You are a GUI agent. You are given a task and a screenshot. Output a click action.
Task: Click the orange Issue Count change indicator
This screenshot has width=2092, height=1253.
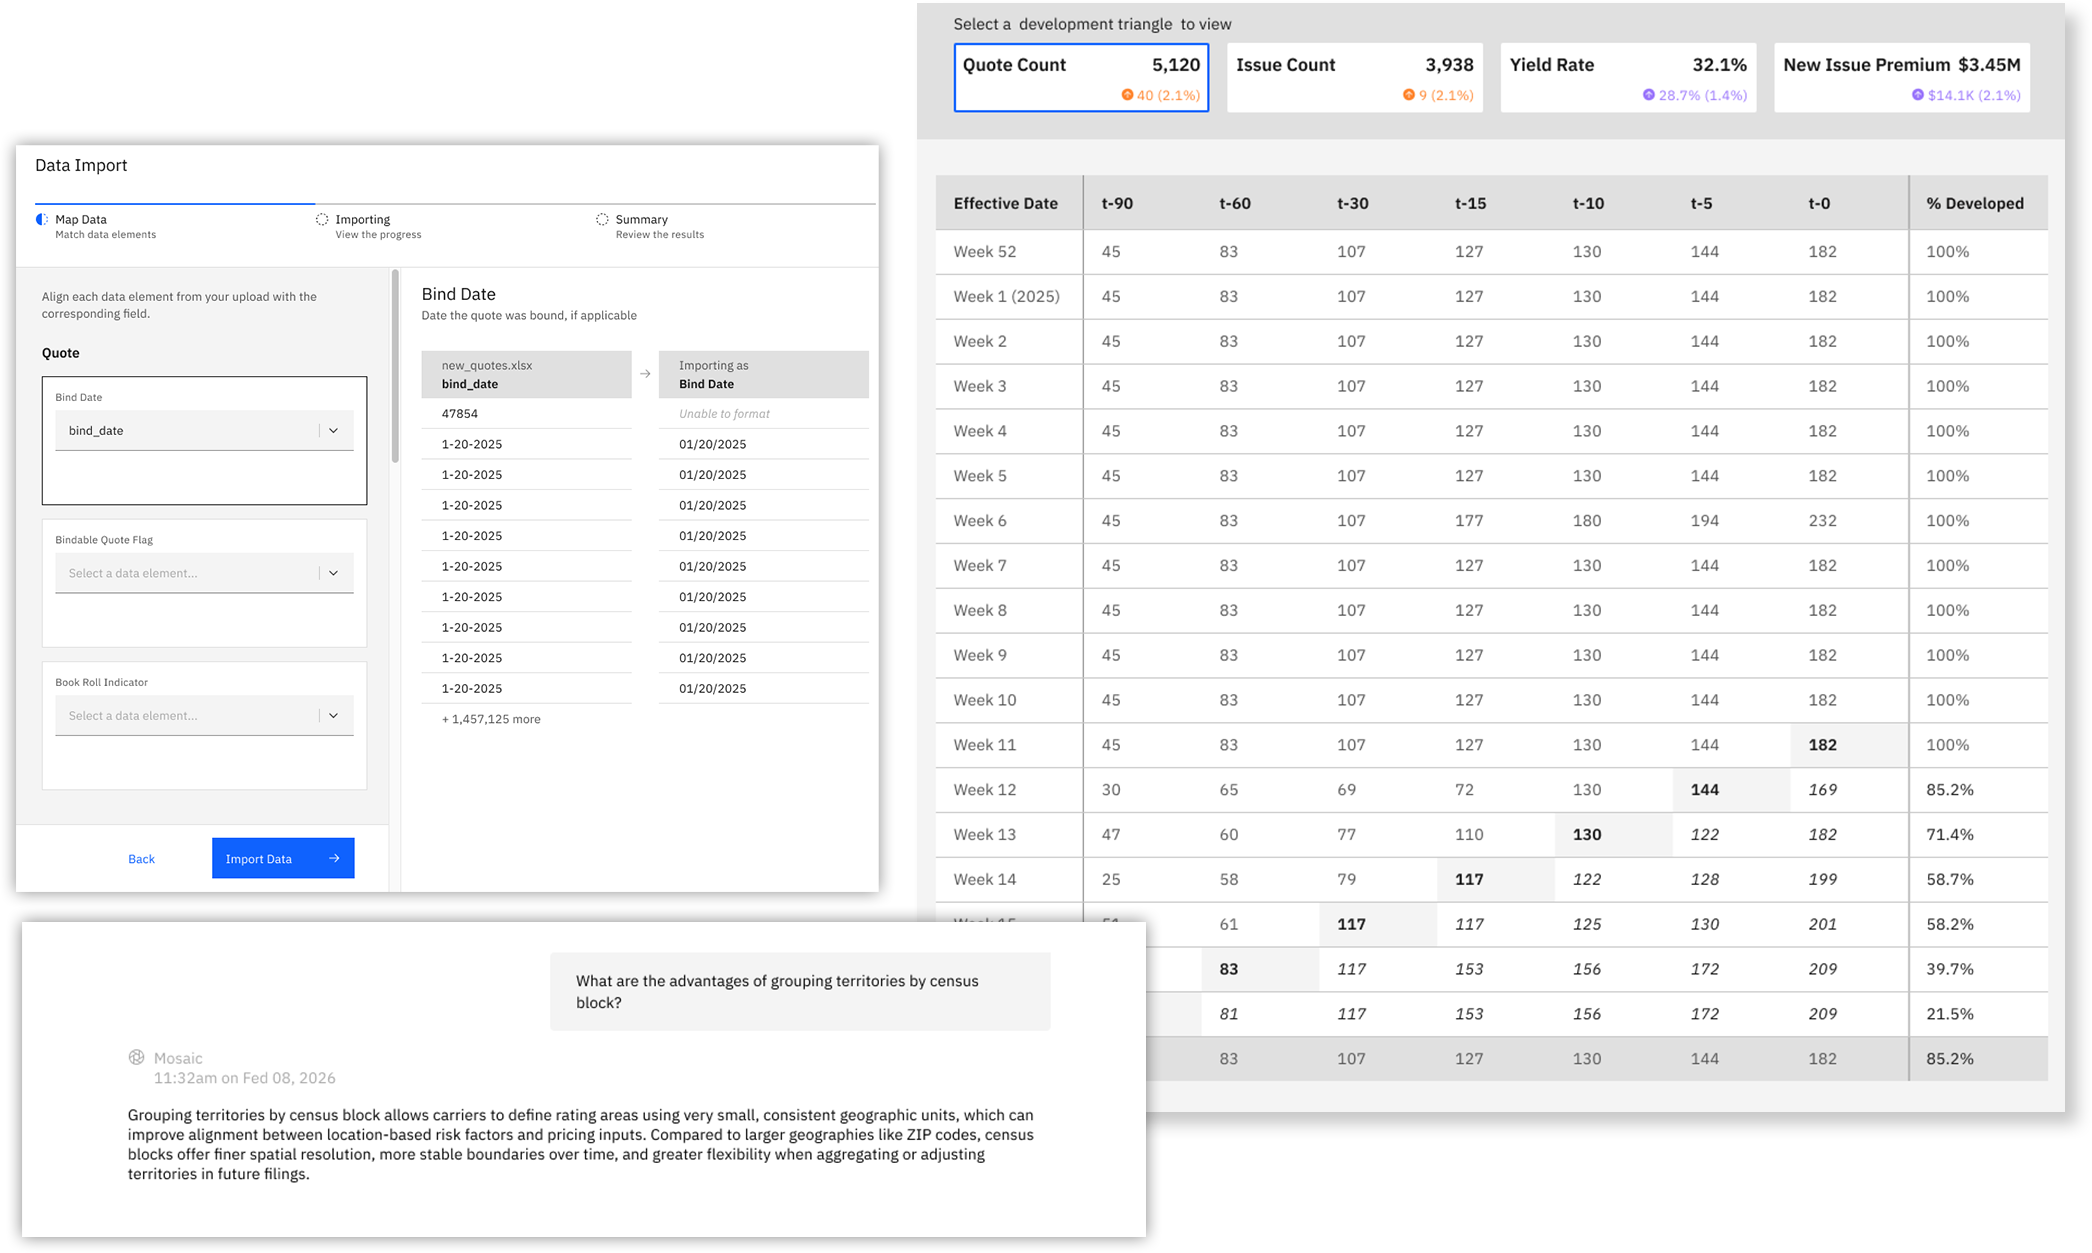(x=1408, y=95)
